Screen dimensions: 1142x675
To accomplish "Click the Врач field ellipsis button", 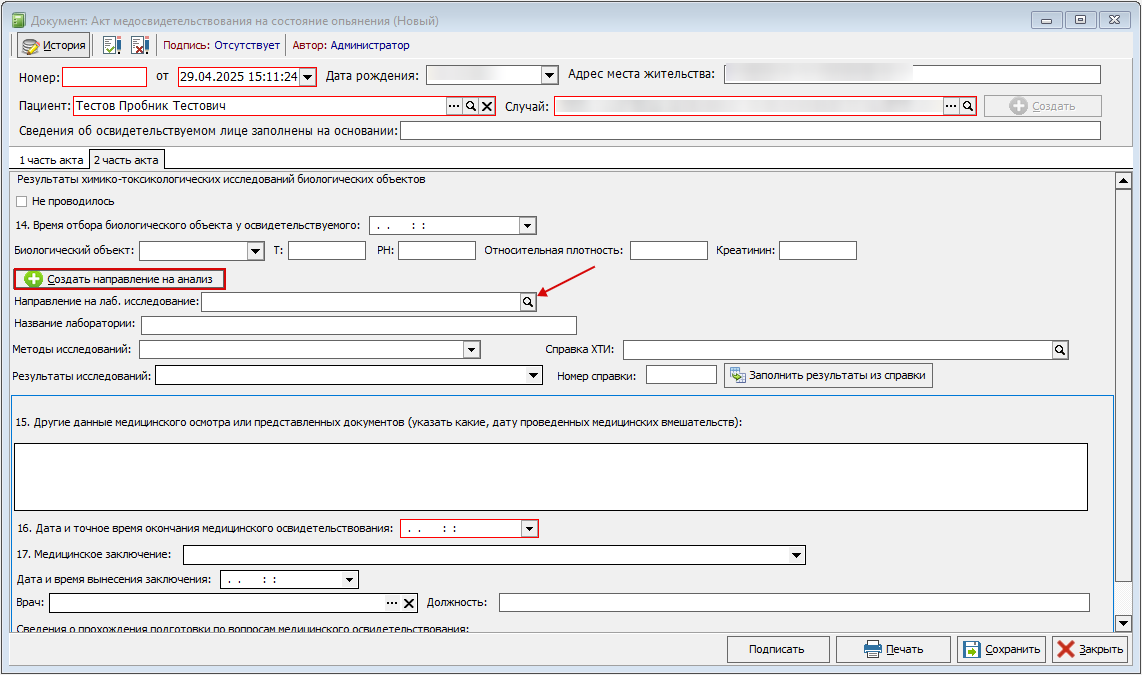I will point(392,603).
